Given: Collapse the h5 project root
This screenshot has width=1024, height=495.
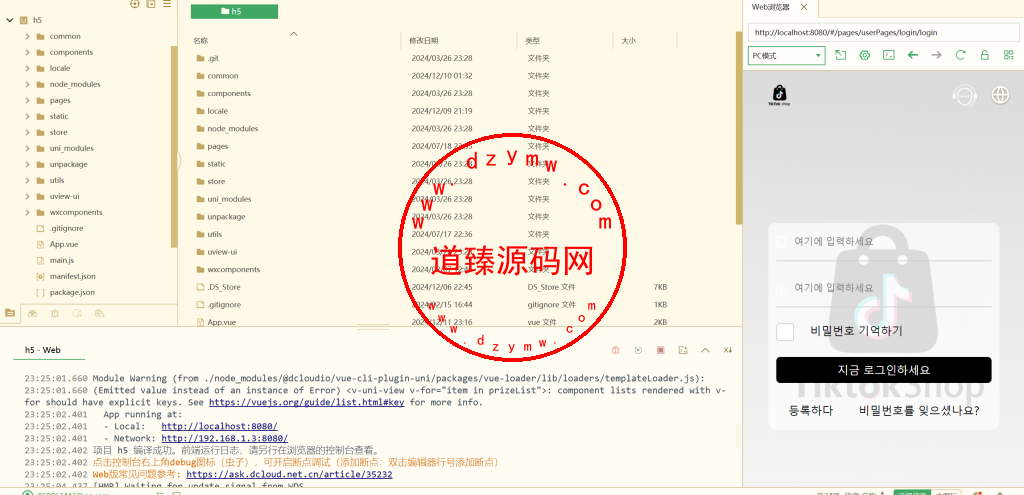Looking at the screenshot, I should [10, 20].
